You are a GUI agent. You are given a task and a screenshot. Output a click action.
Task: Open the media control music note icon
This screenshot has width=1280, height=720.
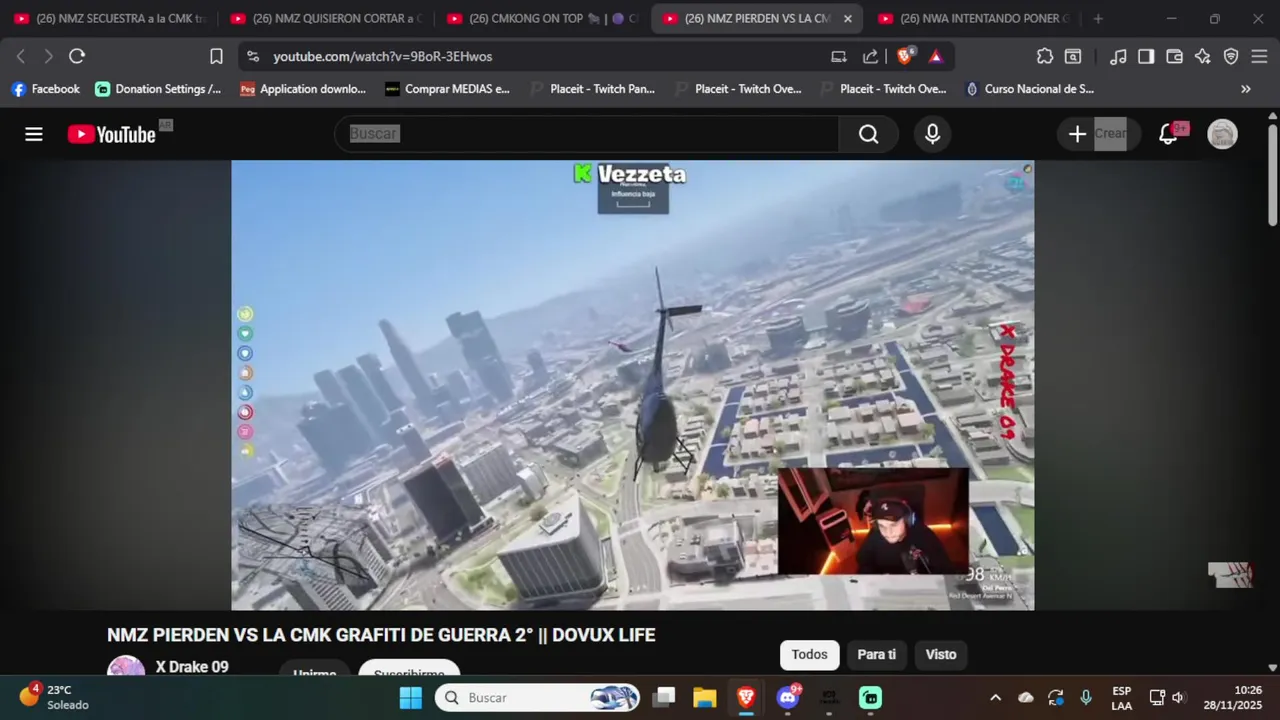pyautogui.click(x=1119, y=57)
